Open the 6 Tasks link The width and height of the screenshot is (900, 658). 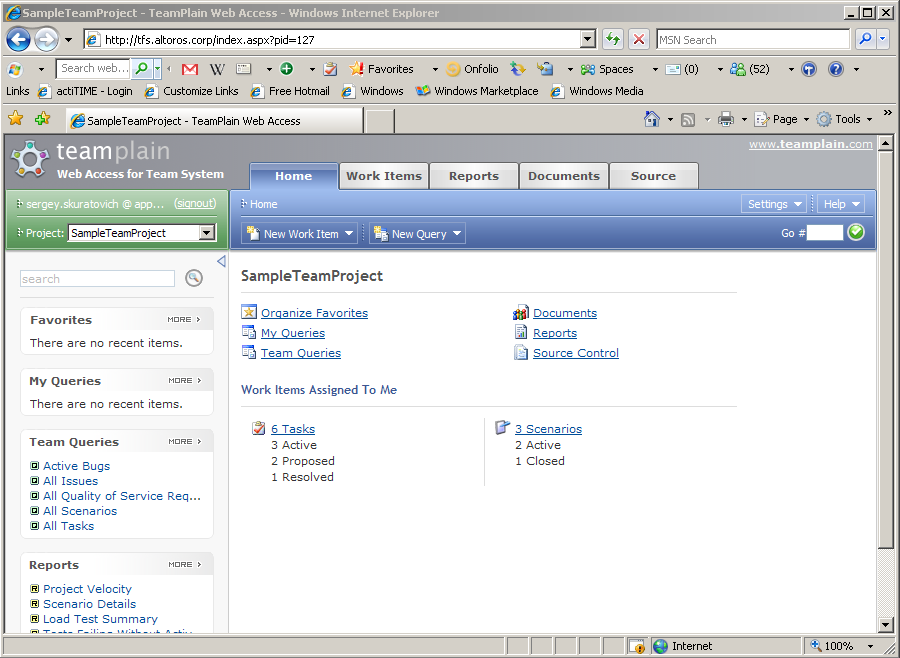293,429
